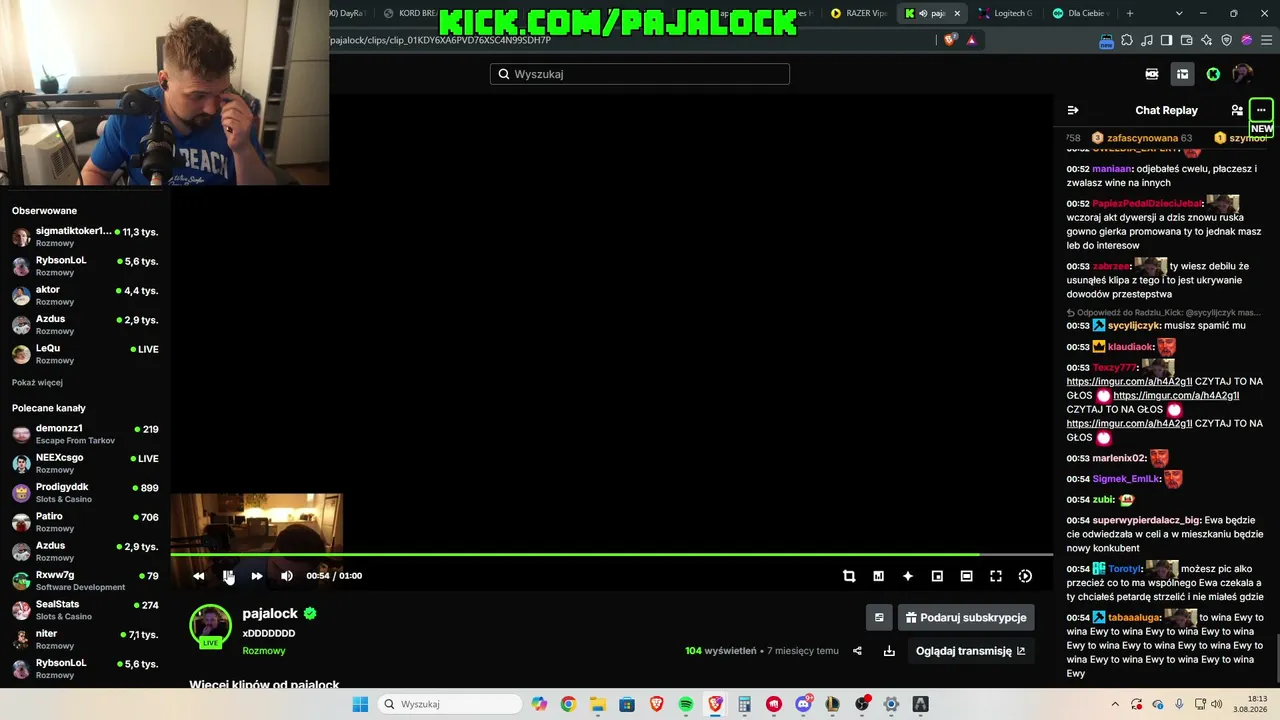Pause the clip playback

pyautogui.click(x=228, y=576)
